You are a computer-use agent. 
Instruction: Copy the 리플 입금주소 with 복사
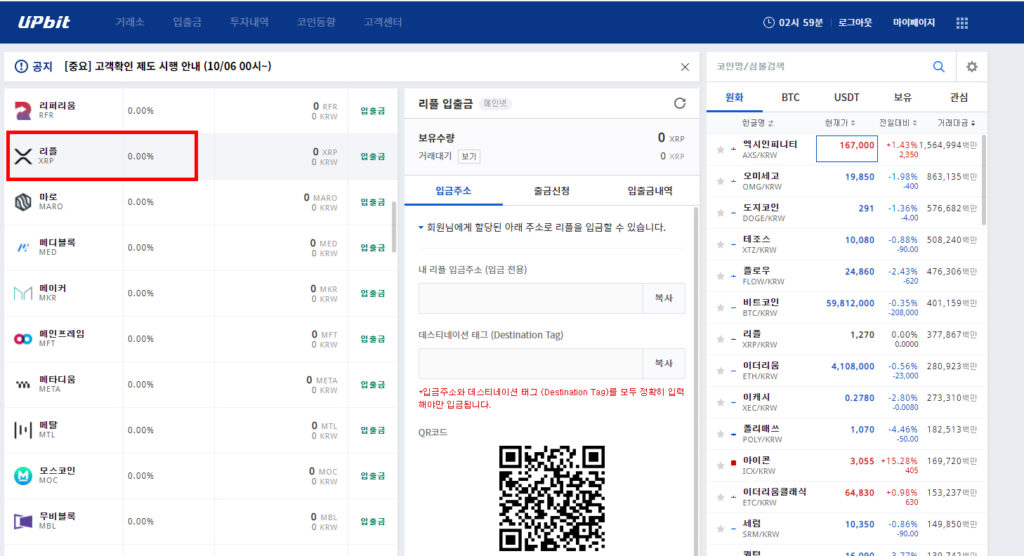(664, 298)
